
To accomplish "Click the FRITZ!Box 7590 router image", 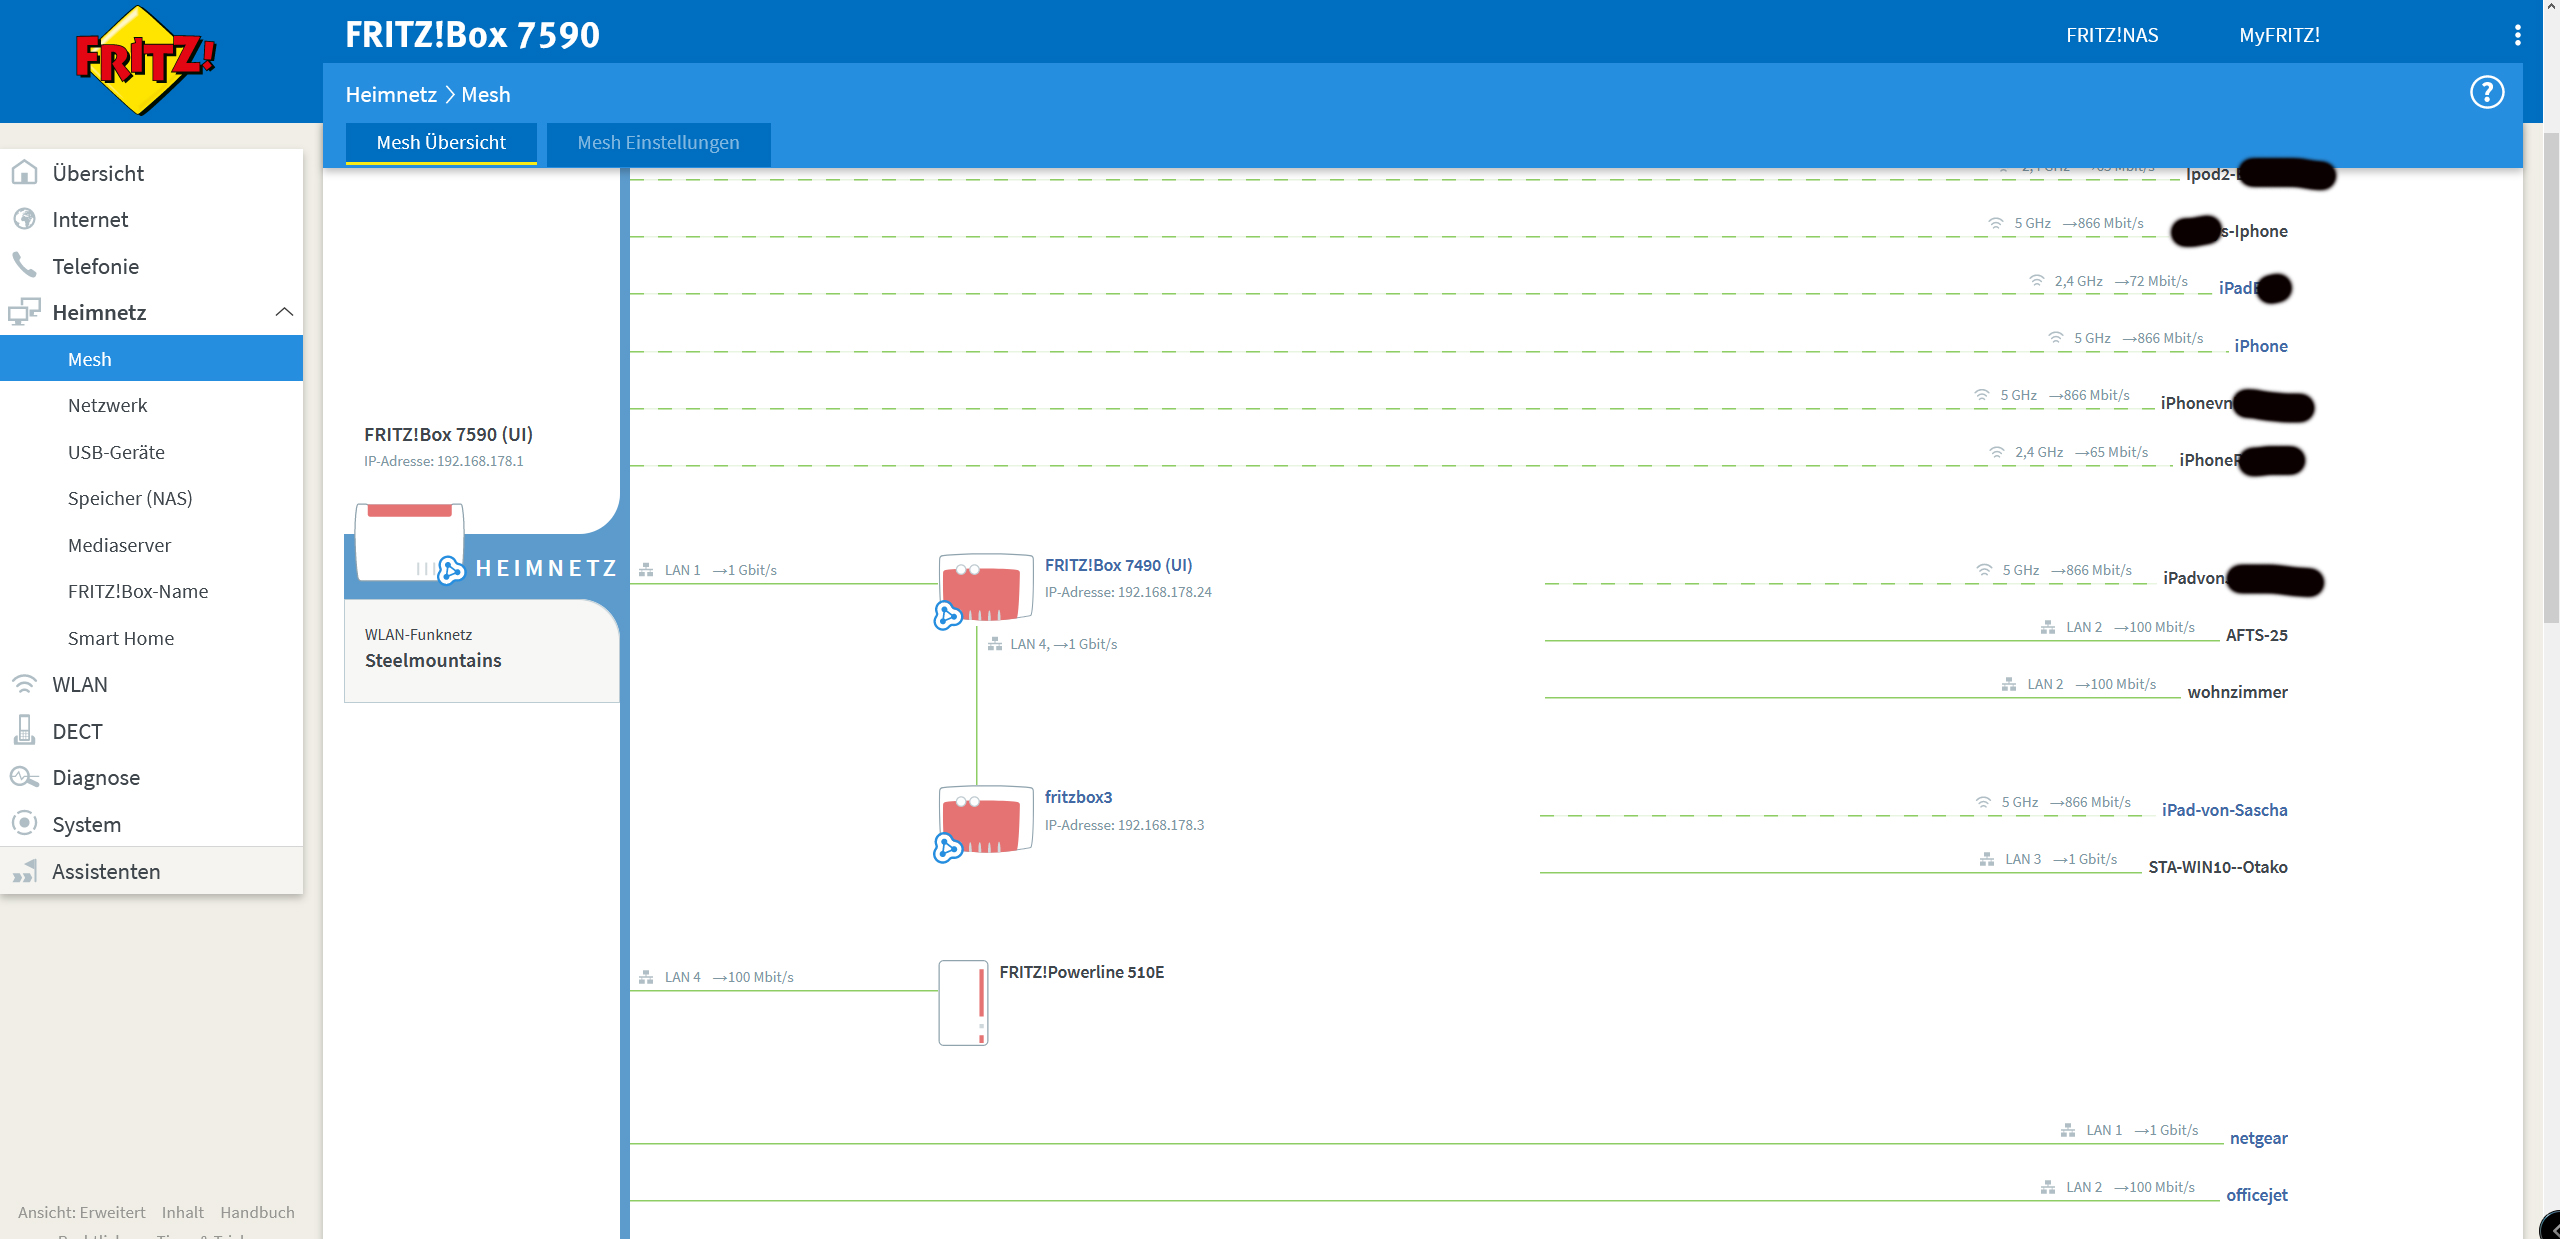I will click(410, 542).
